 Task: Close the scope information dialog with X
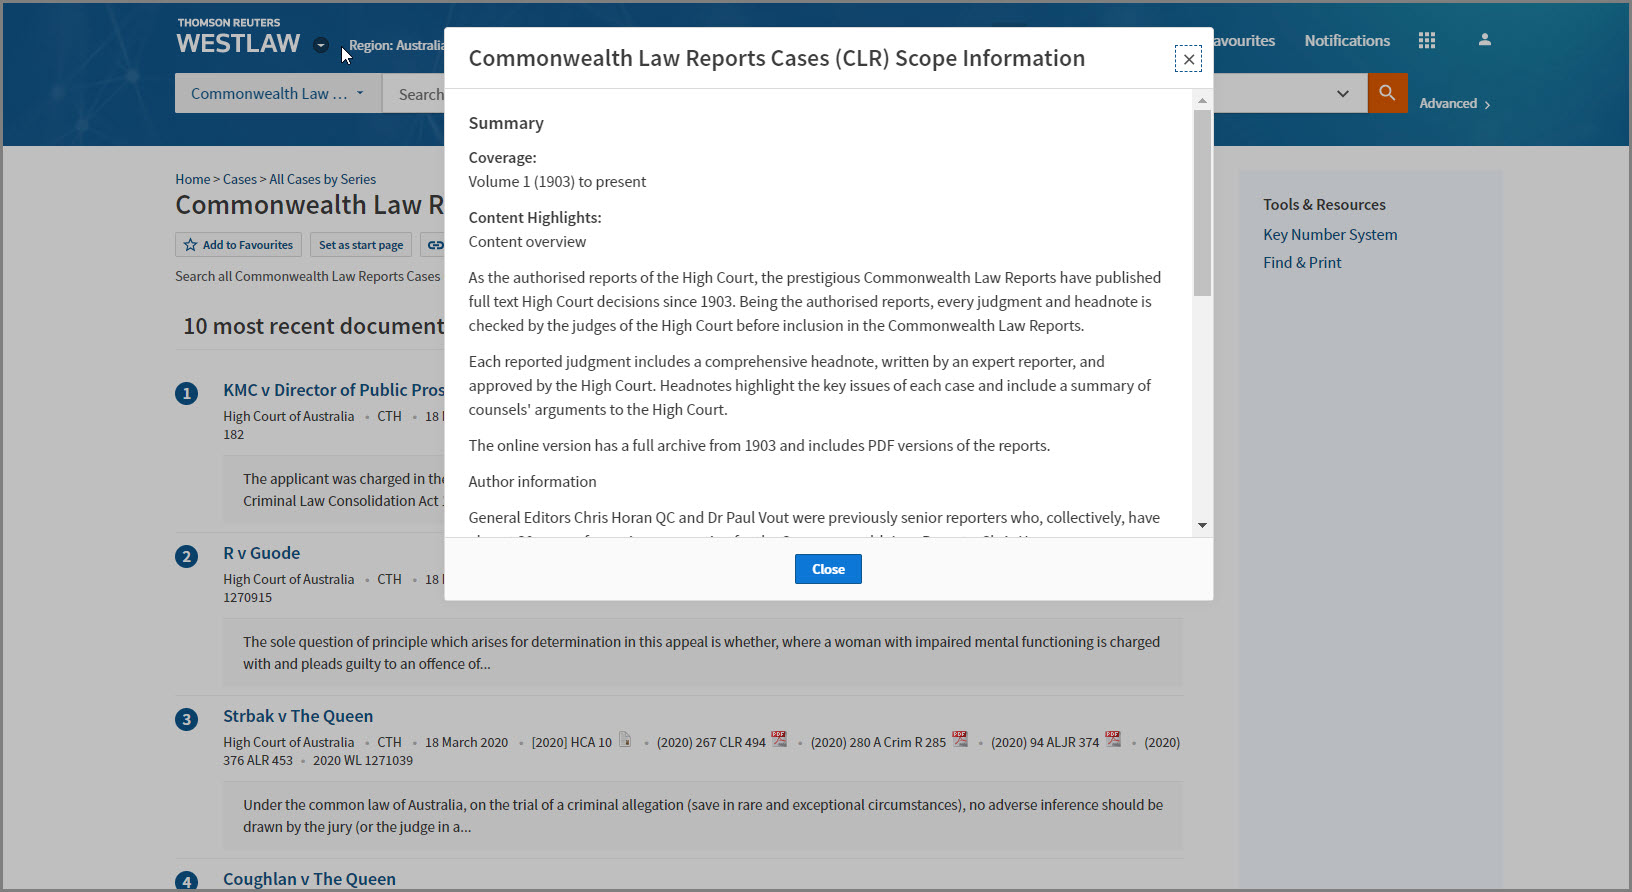click(1188, 59)
